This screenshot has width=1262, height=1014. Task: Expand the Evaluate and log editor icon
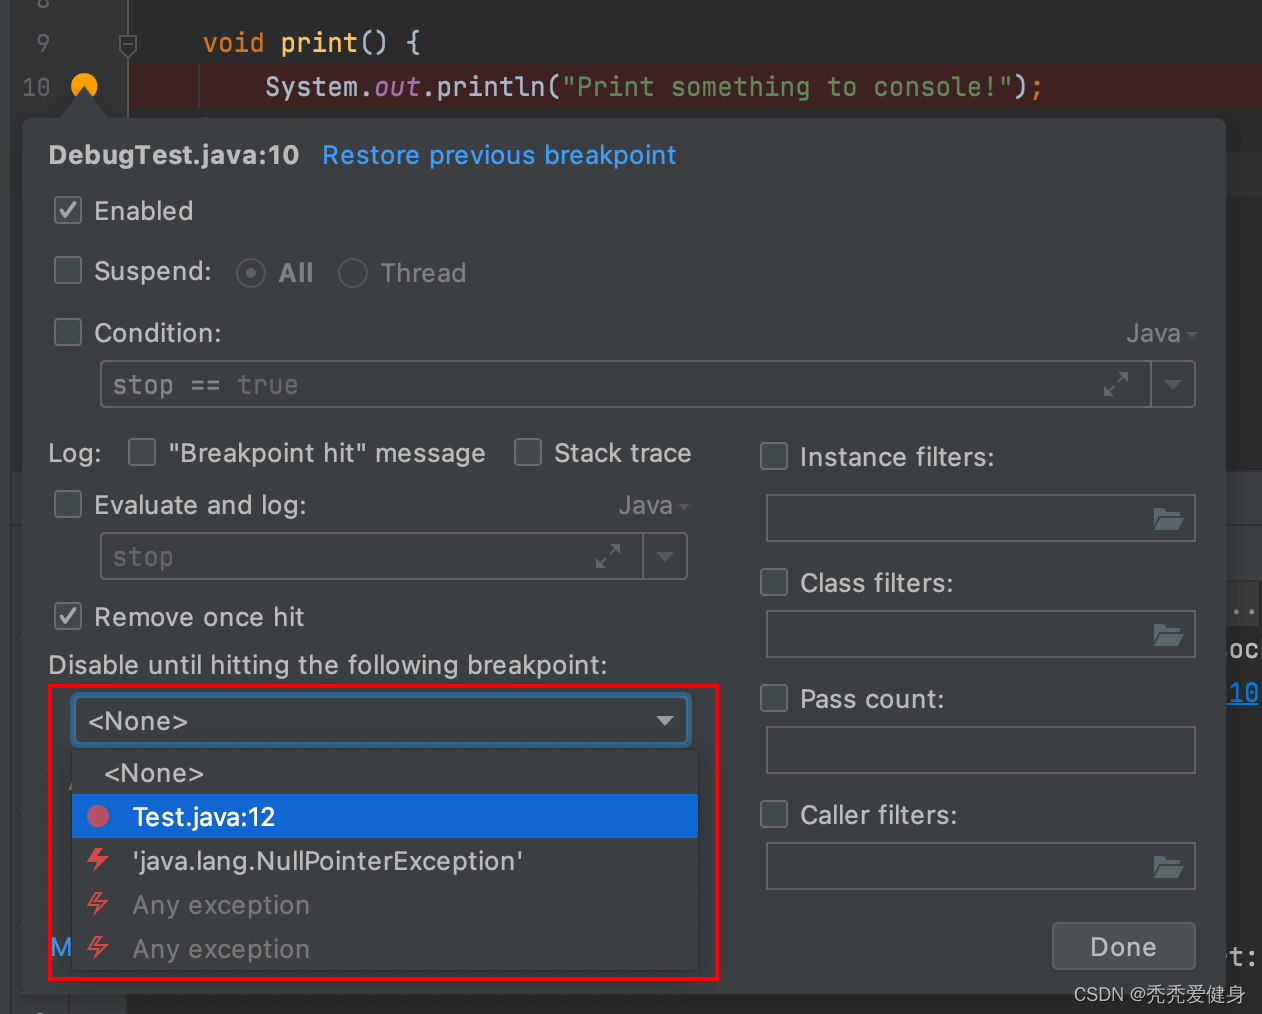608,557
